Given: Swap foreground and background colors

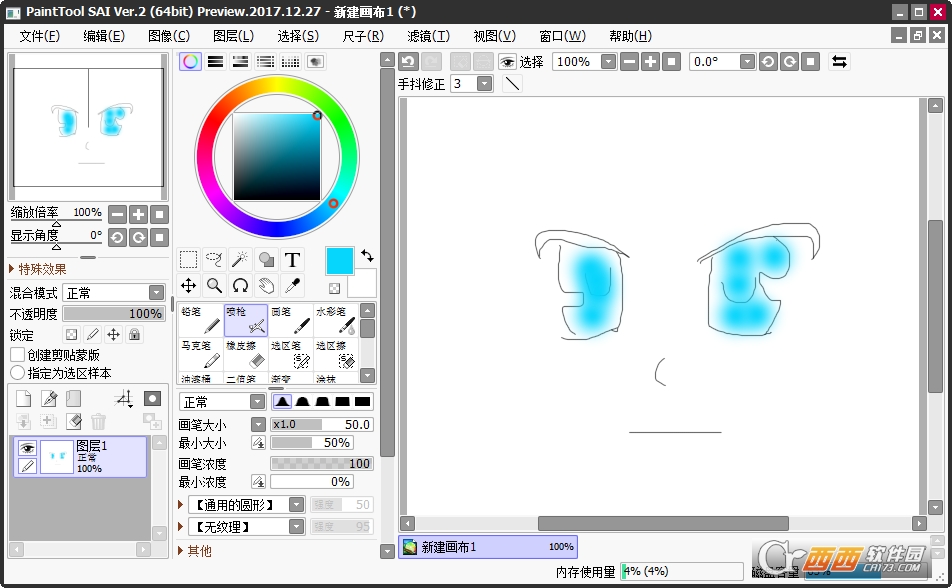Looking at the screenshot, I should [367, 256].
